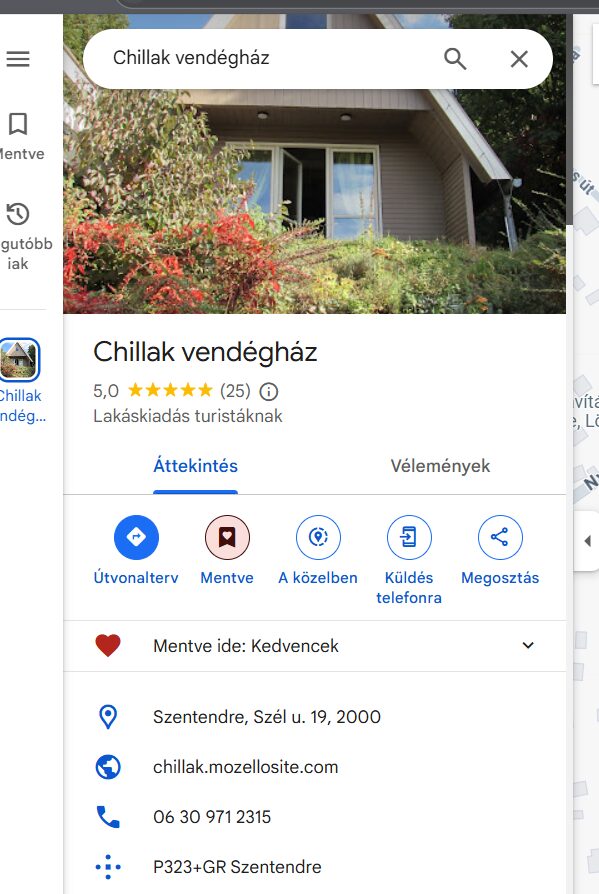Clear the search with X icon
Viewport: 599px width, 894px height.
pyautogui.click(x=519, y=59)
